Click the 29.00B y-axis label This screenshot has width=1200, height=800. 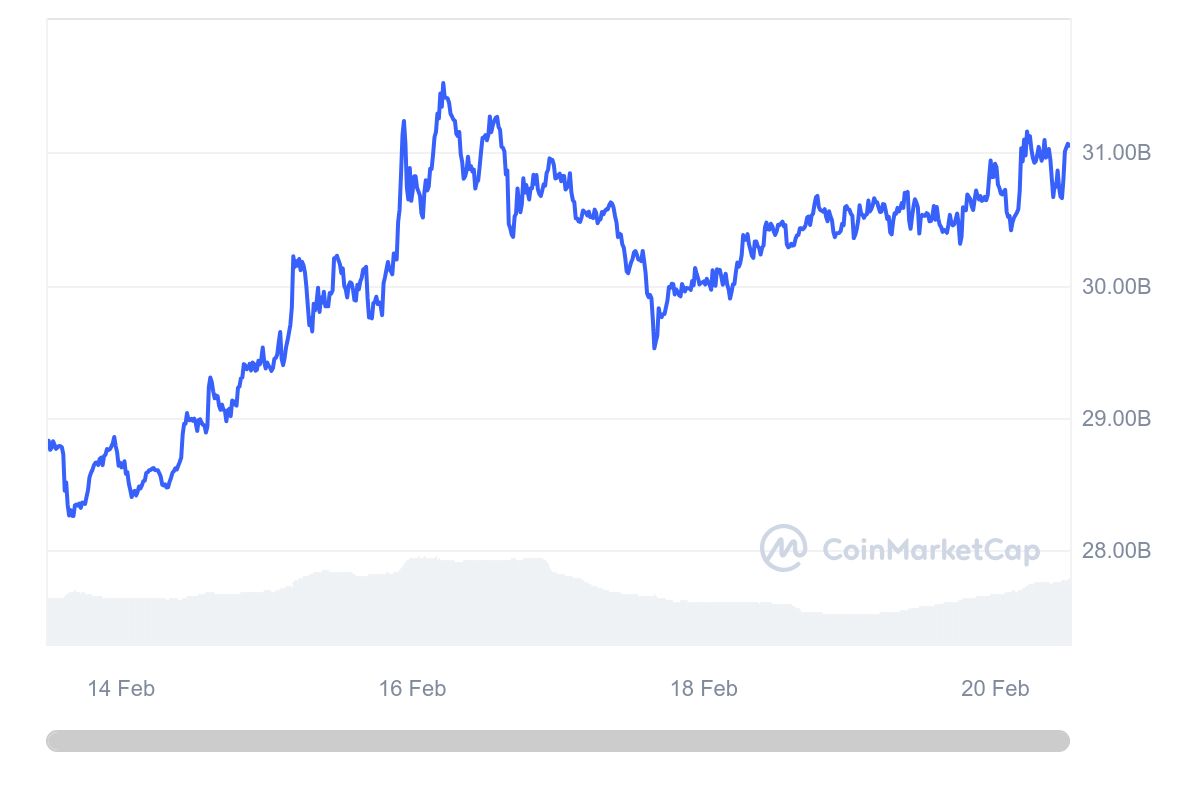pyautogui.click(x=1116, y=418)
